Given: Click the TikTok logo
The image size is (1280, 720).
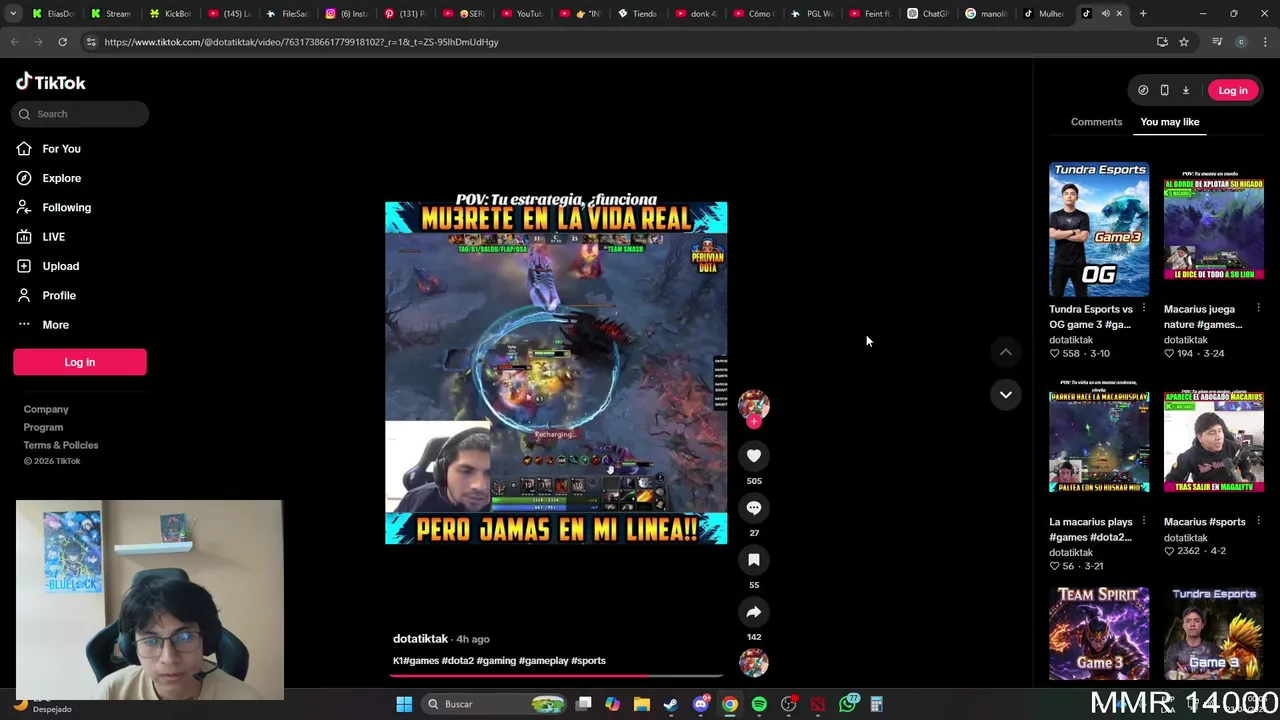Looking at the screenshot, I should [x=51, y=82].
